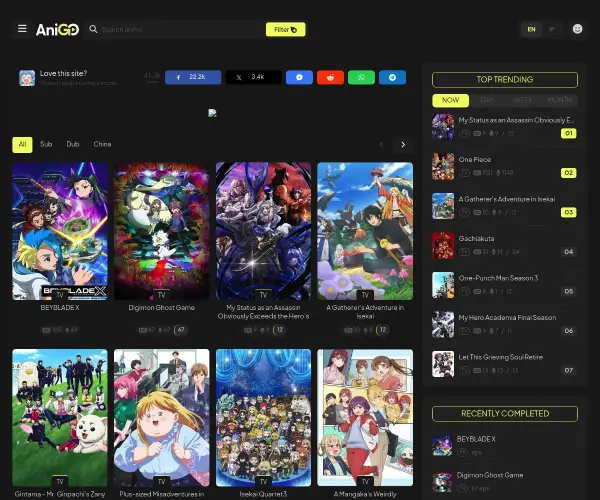Select the All filter tab
Image resolution: width=600 pixels, height=500 pixels.
(22, 145)
